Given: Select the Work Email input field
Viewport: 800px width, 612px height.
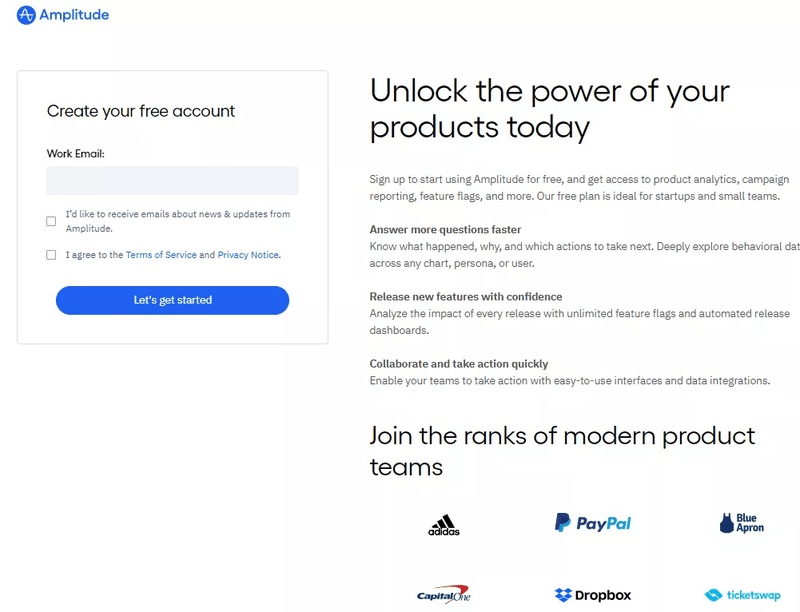Looking at the screenshot, I should (172, 180).
